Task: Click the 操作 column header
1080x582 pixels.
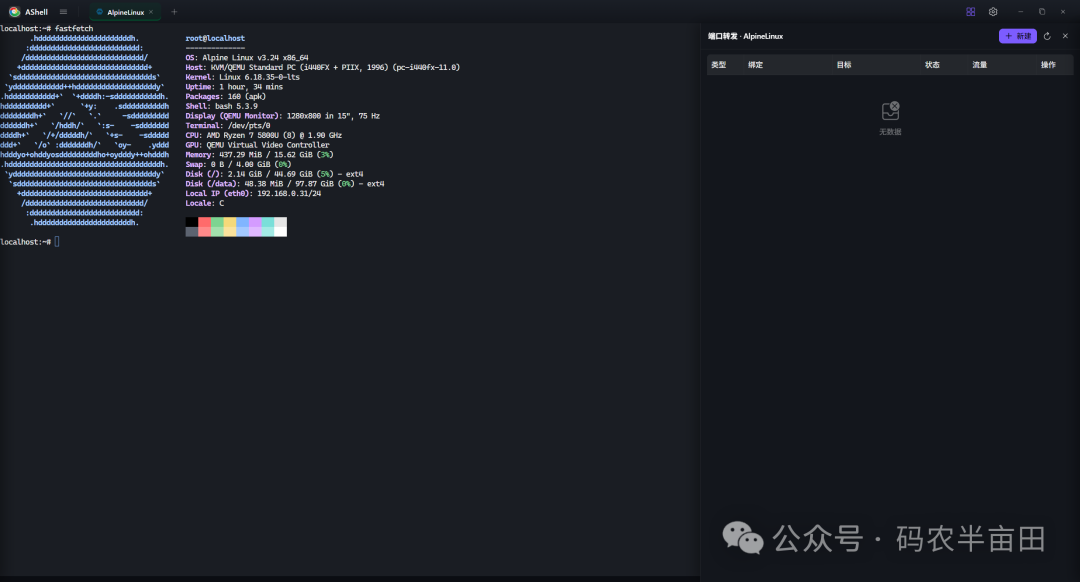Action: (1048, 65)
